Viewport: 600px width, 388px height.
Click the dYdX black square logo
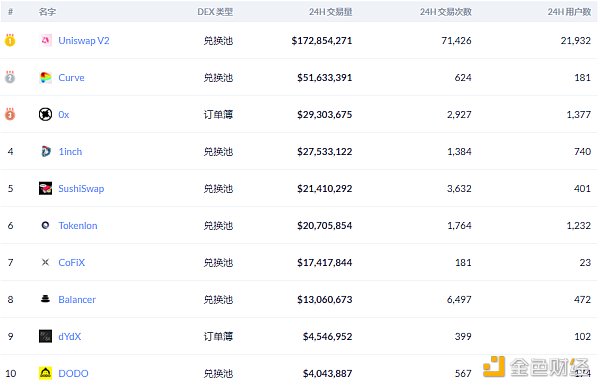46,336
